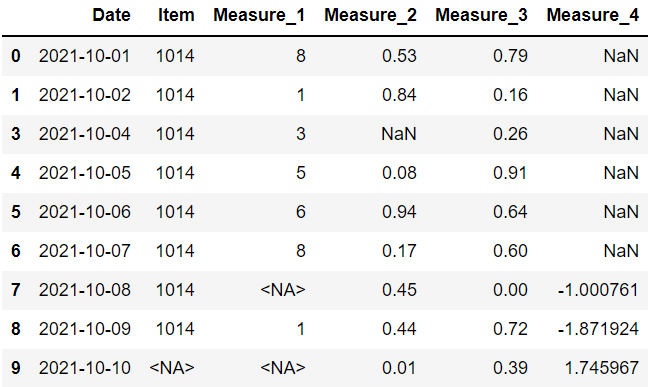Click row index 9
Image resolution: width=654 pixels, height=387 pixels.
pyautogui.click(x=16, y=368)
